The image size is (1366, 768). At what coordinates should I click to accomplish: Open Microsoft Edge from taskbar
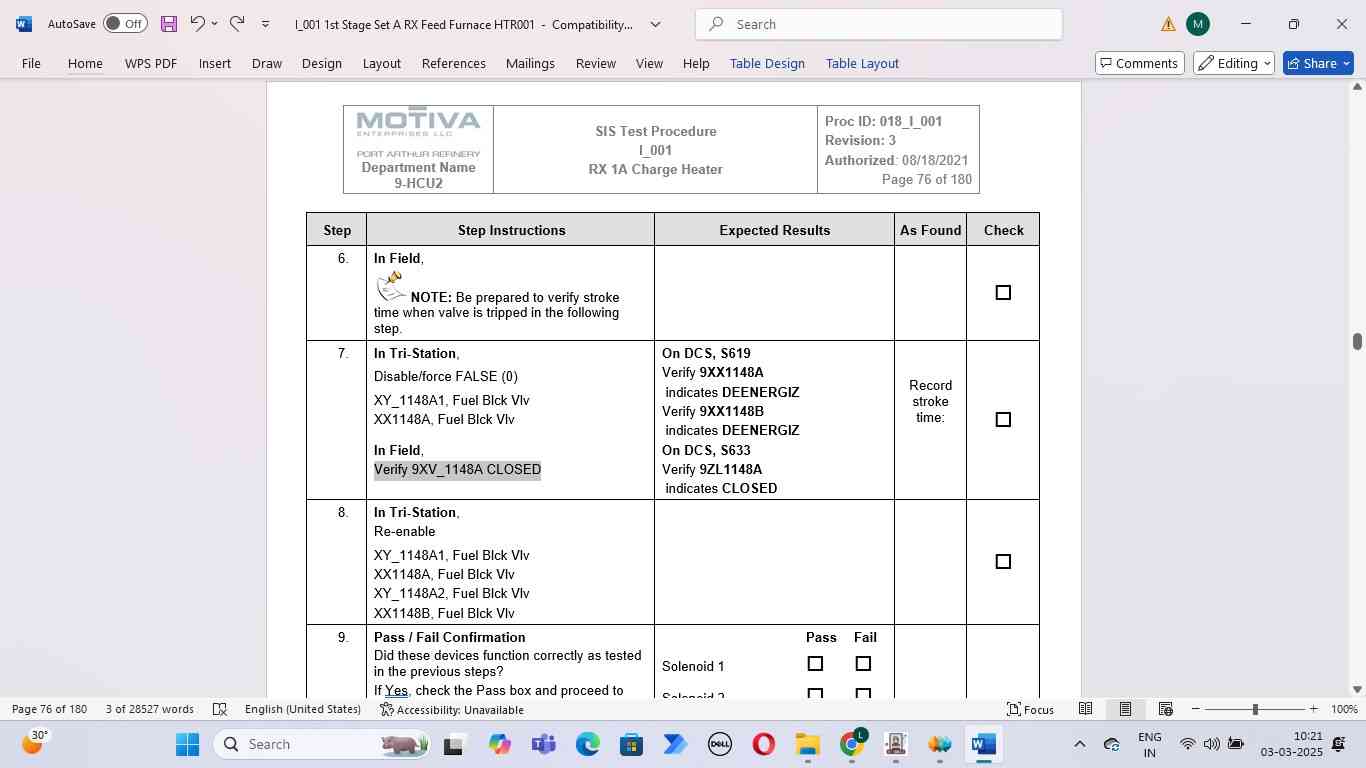click(x=588, y=744)
